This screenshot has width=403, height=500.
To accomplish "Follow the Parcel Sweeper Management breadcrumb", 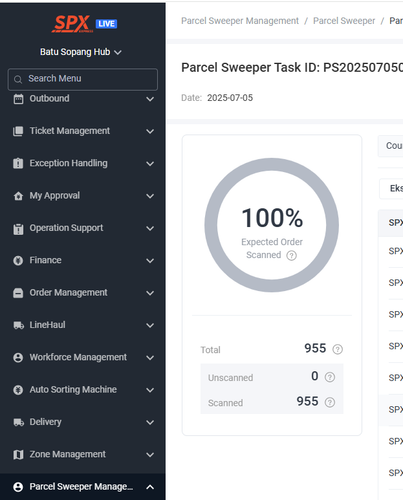I will [240, 21].
